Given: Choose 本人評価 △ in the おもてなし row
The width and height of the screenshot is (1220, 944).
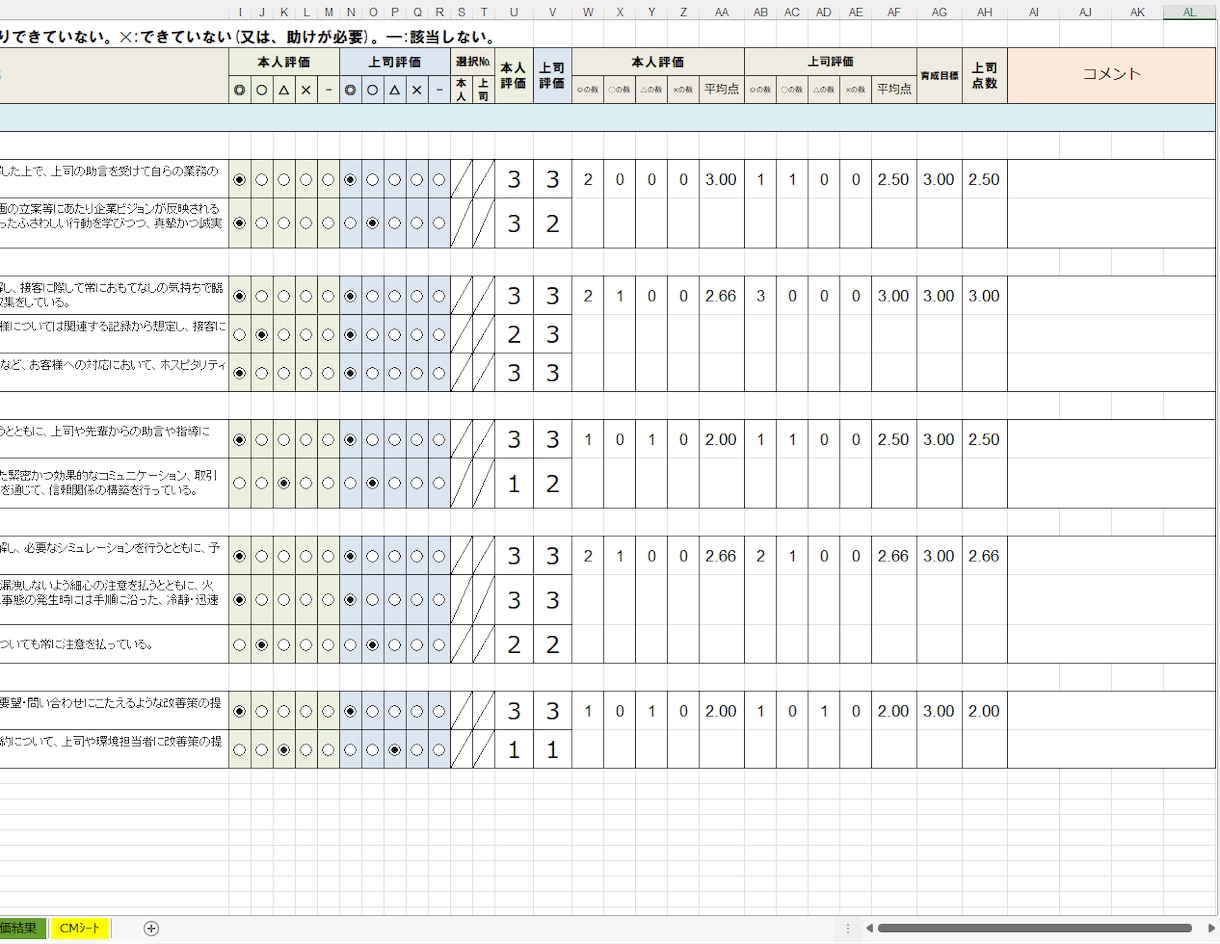Looking at the screenshot, I should [284, 296].
